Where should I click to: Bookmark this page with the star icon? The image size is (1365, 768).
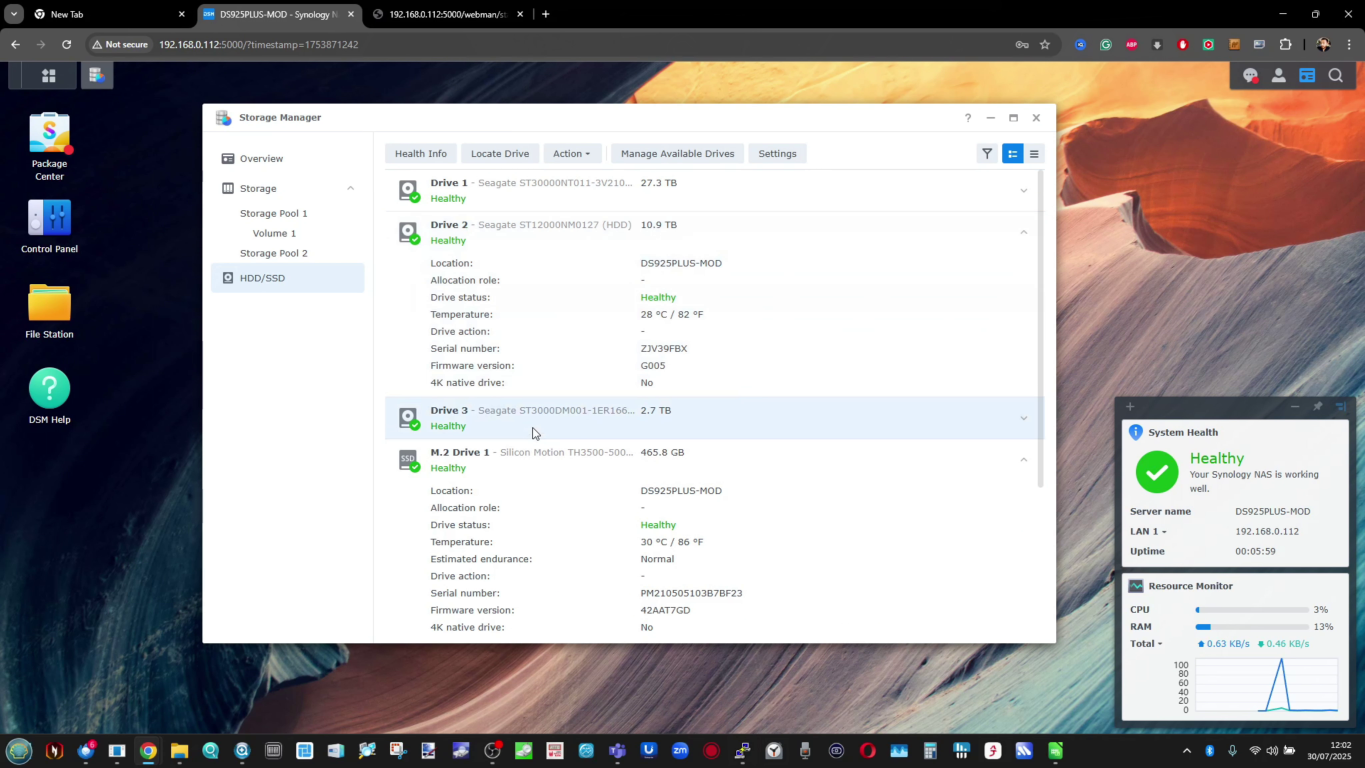coord(1045,44)
